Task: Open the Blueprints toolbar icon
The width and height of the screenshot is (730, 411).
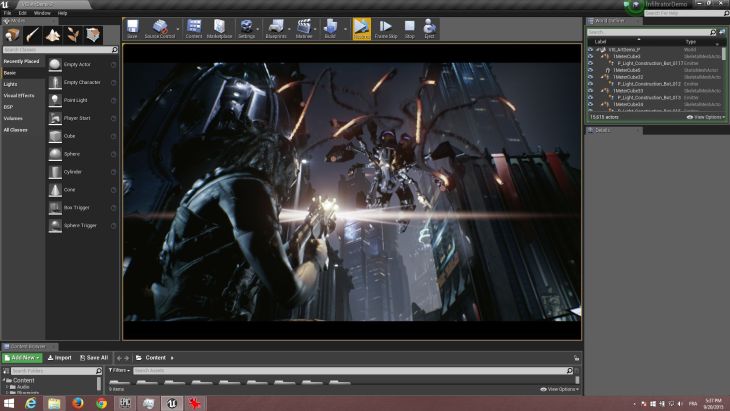Action: click(276, 27)
